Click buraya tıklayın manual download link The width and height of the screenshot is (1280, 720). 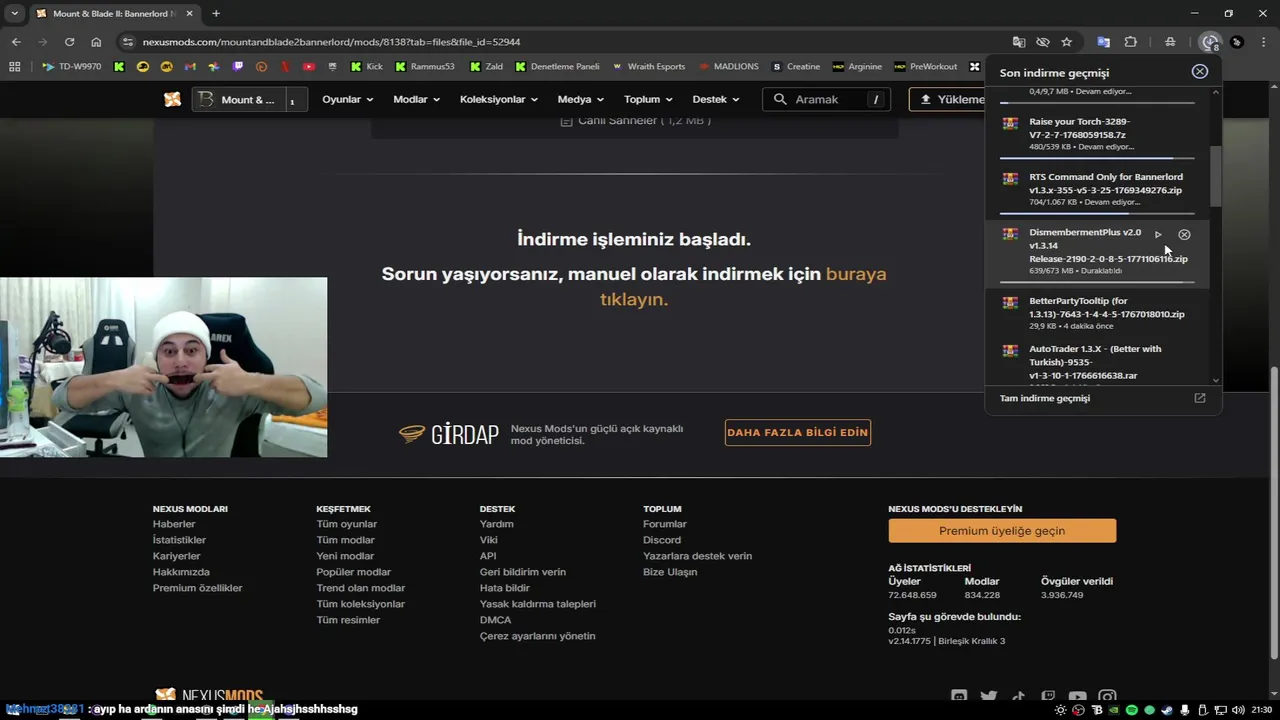[x=742, y=286]
